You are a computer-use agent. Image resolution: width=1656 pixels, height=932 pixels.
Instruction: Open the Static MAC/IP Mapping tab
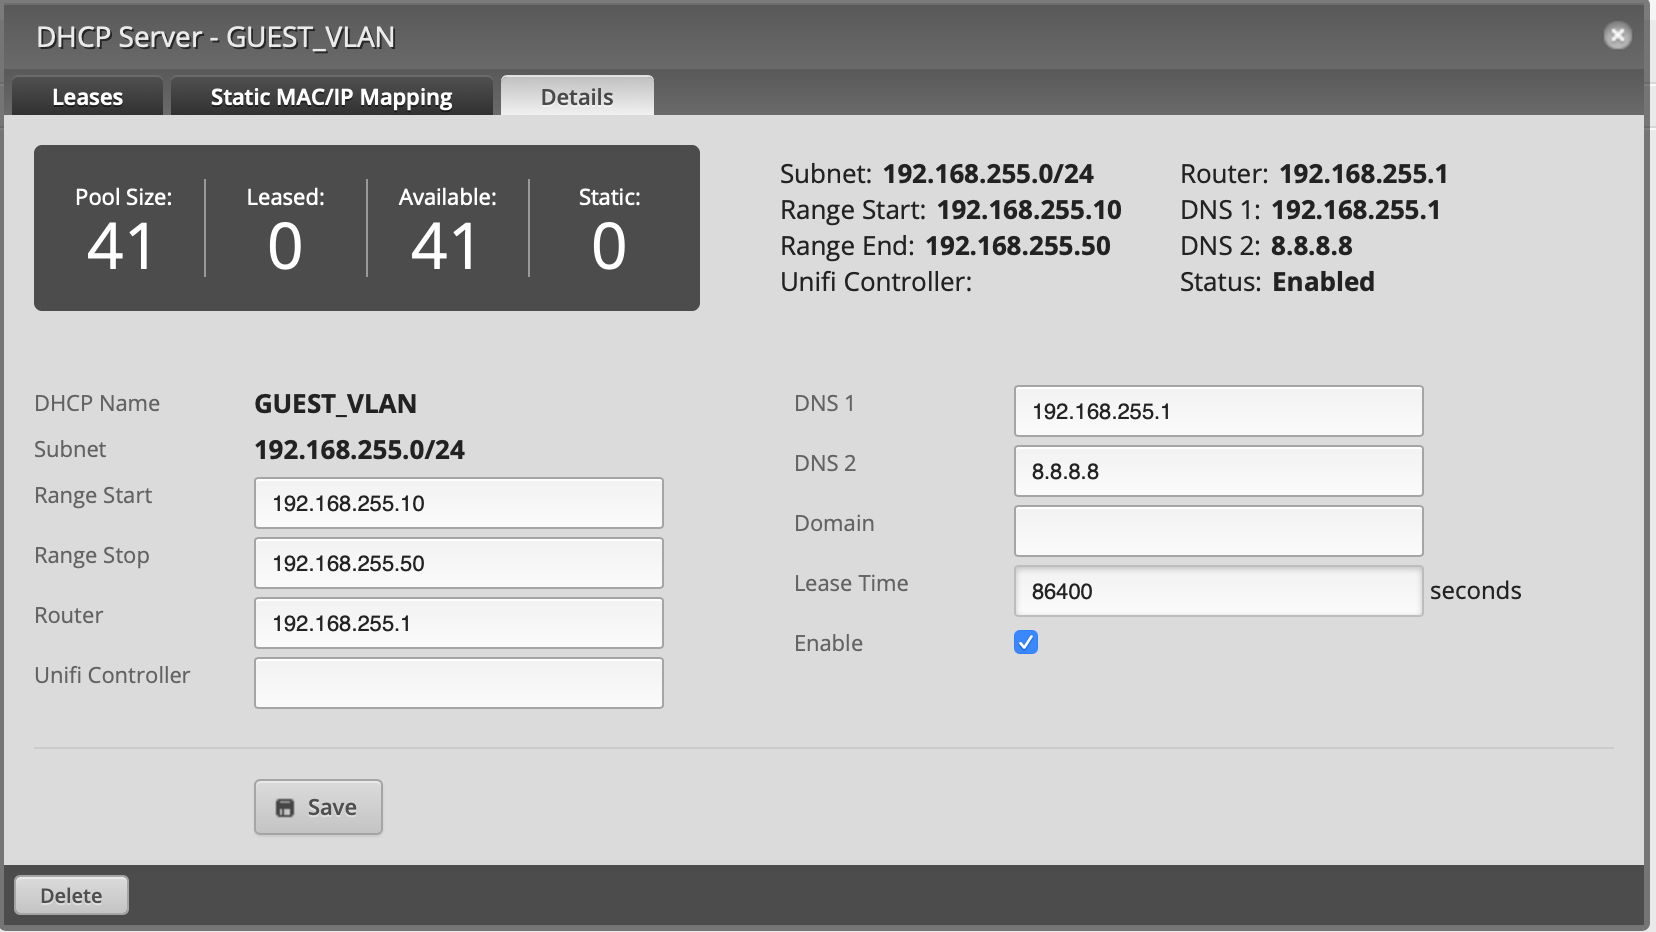coord(331,97)
